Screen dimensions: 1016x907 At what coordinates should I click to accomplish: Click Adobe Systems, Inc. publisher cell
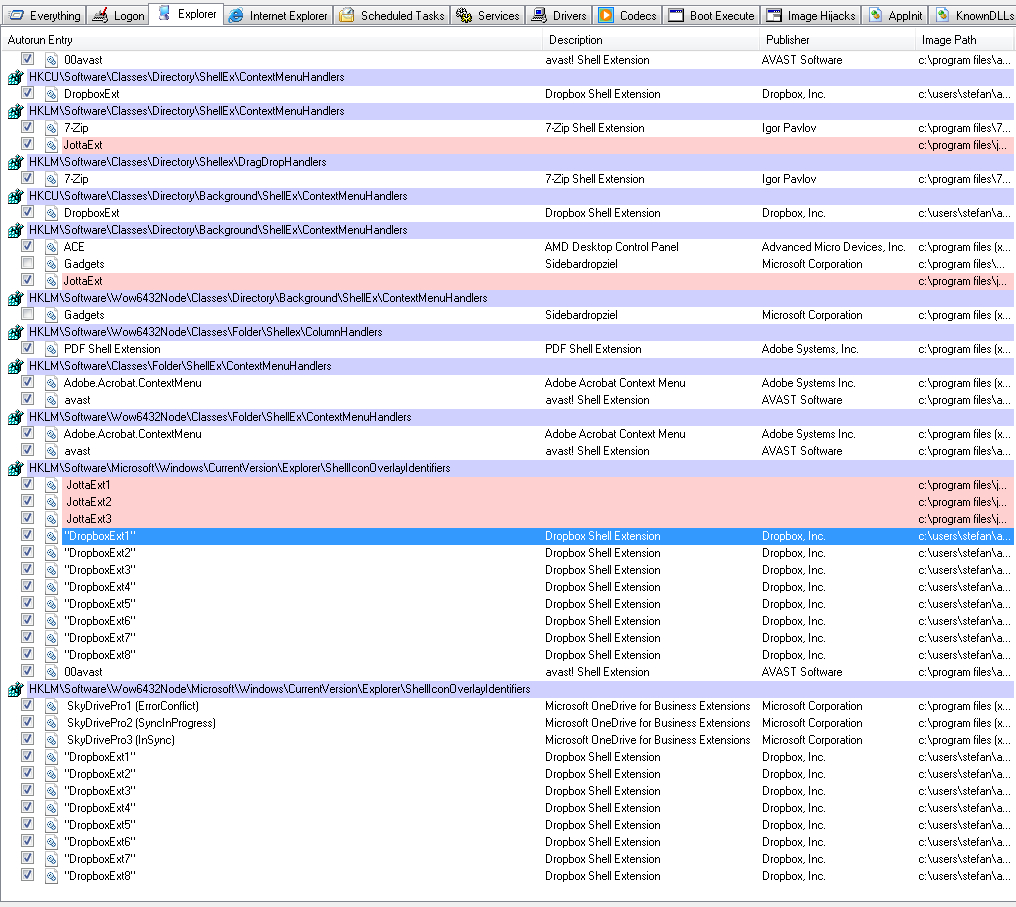tap(810, 349)
